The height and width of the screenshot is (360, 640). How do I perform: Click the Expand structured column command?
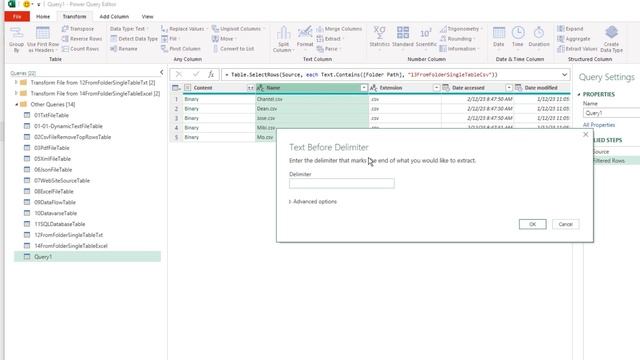570,29
